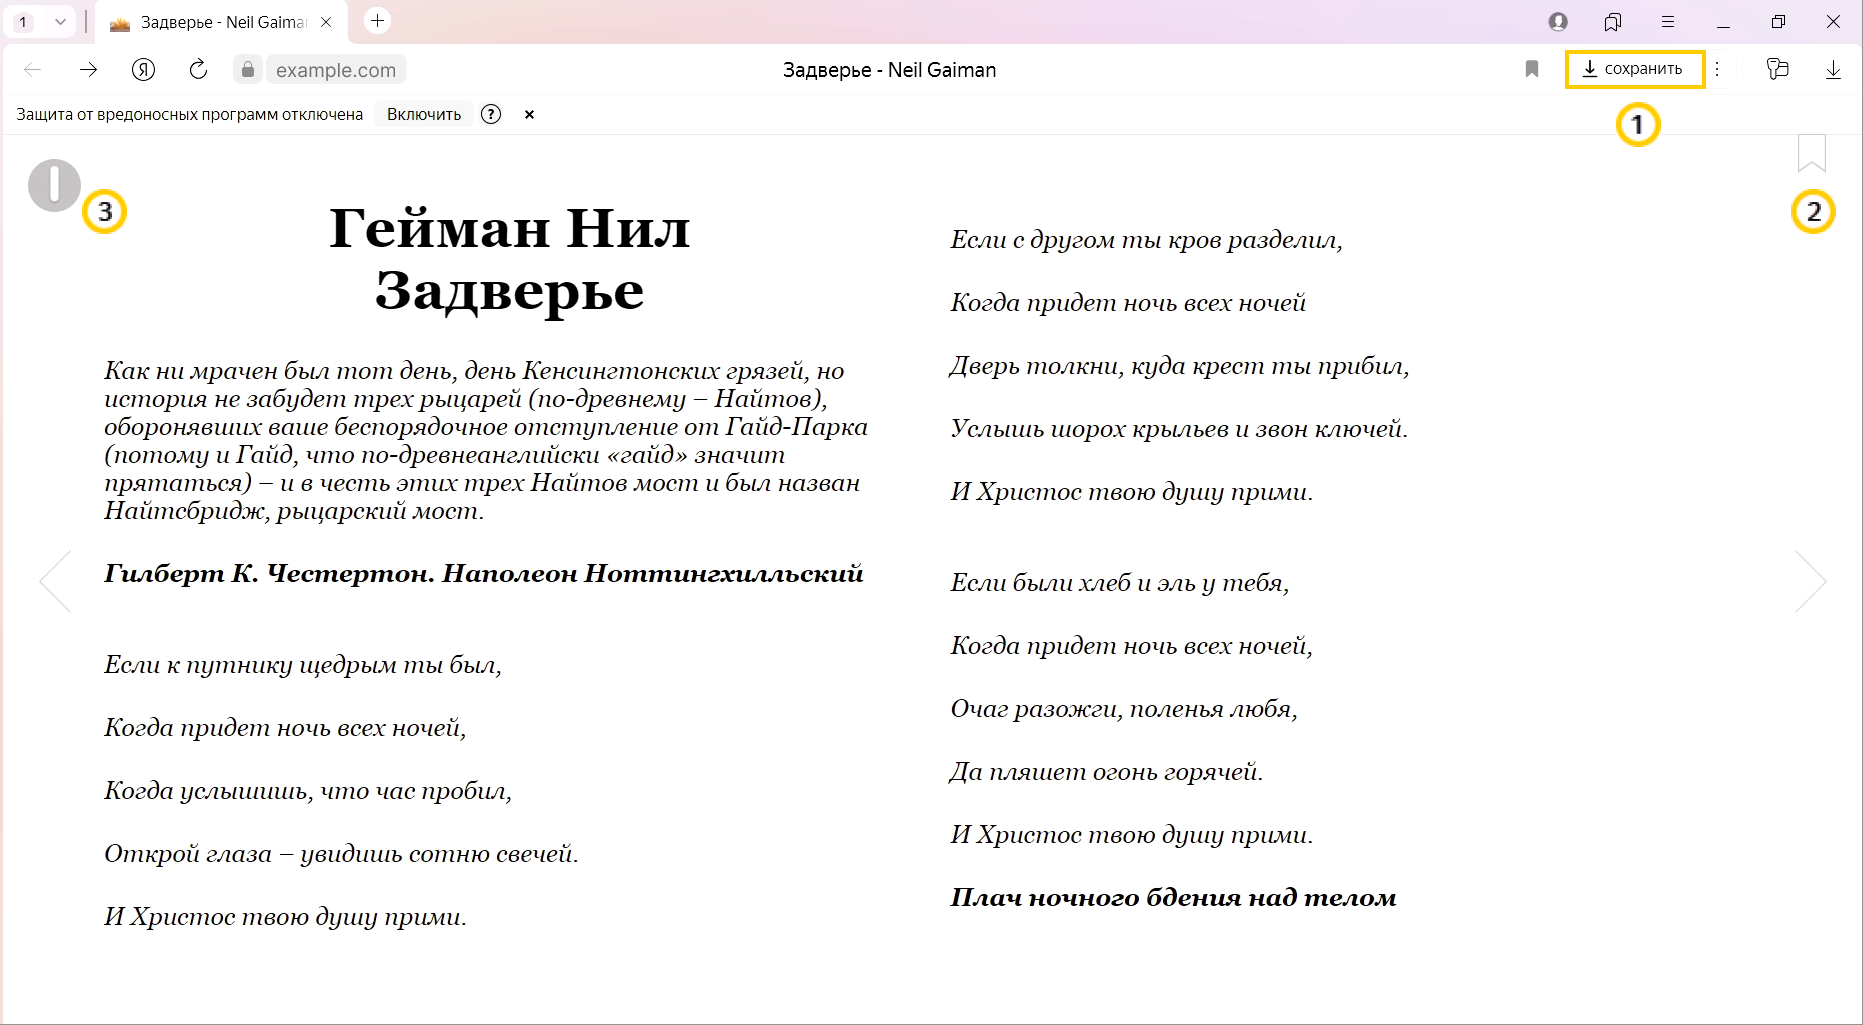Open the collections icon in toolbar
1863x1025 pixels.
tap(1776, 69)
